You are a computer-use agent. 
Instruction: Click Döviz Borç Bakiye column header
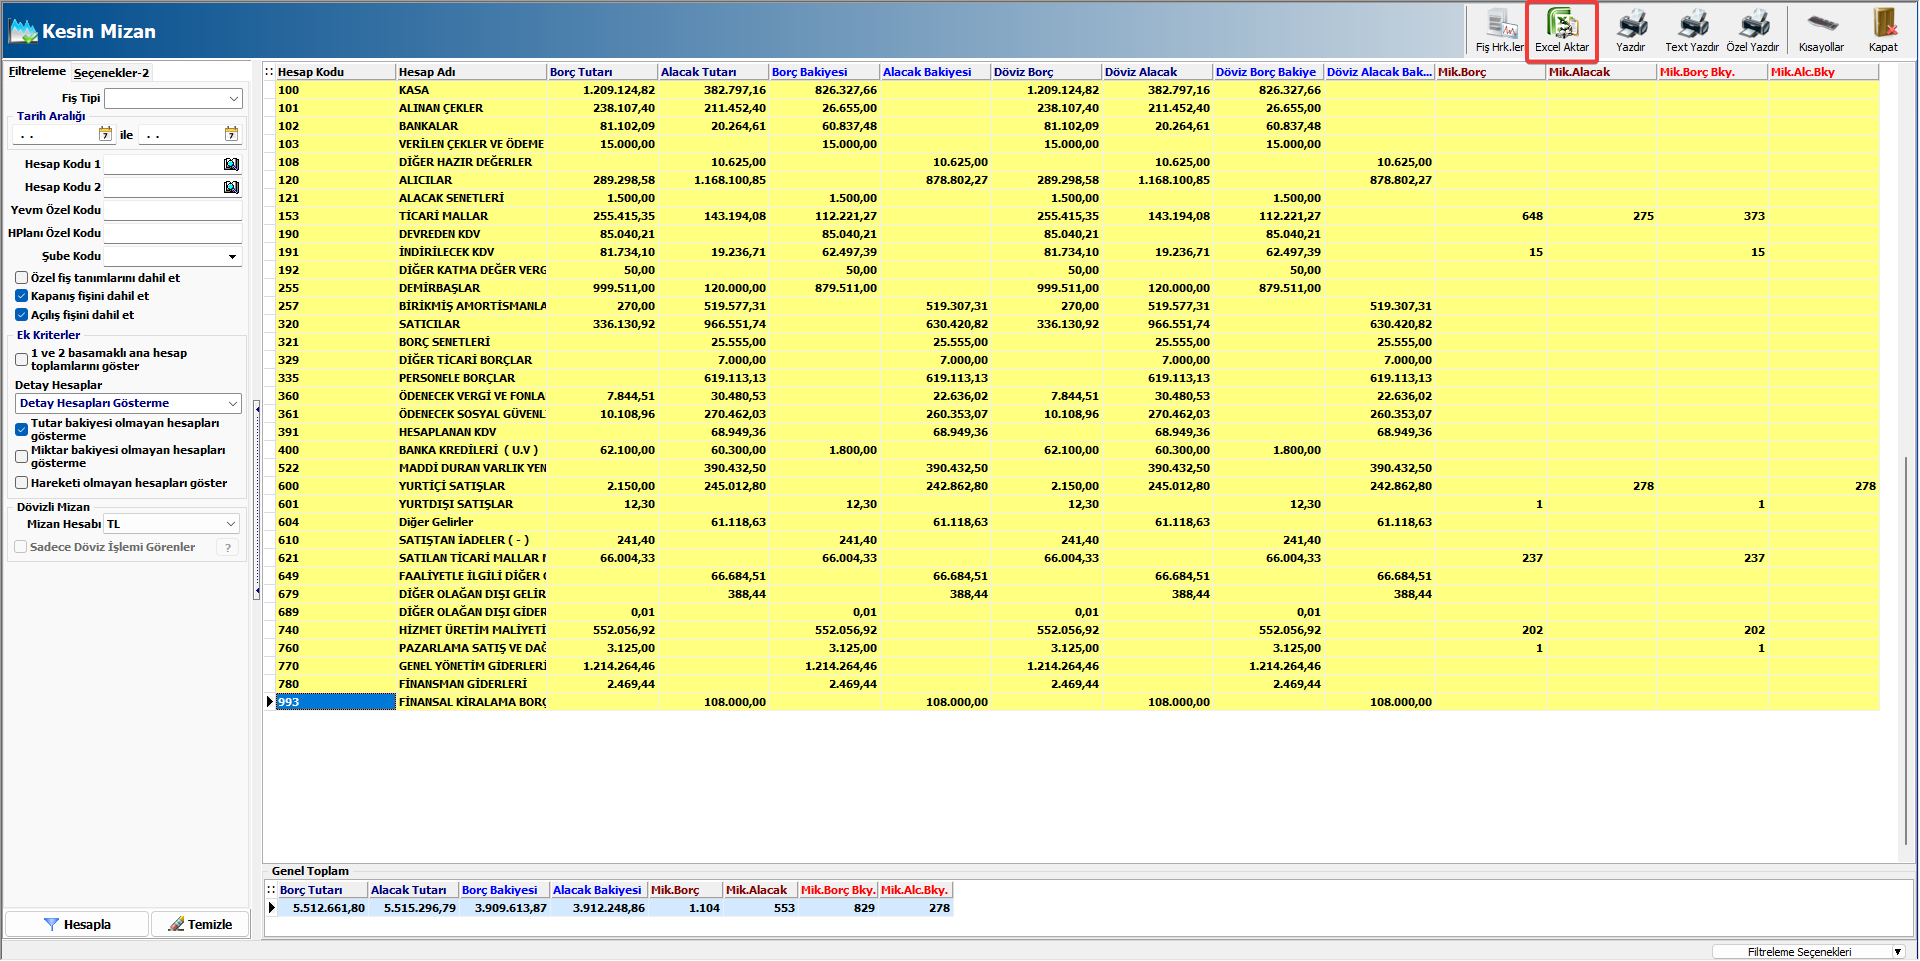pos(1268,72)
